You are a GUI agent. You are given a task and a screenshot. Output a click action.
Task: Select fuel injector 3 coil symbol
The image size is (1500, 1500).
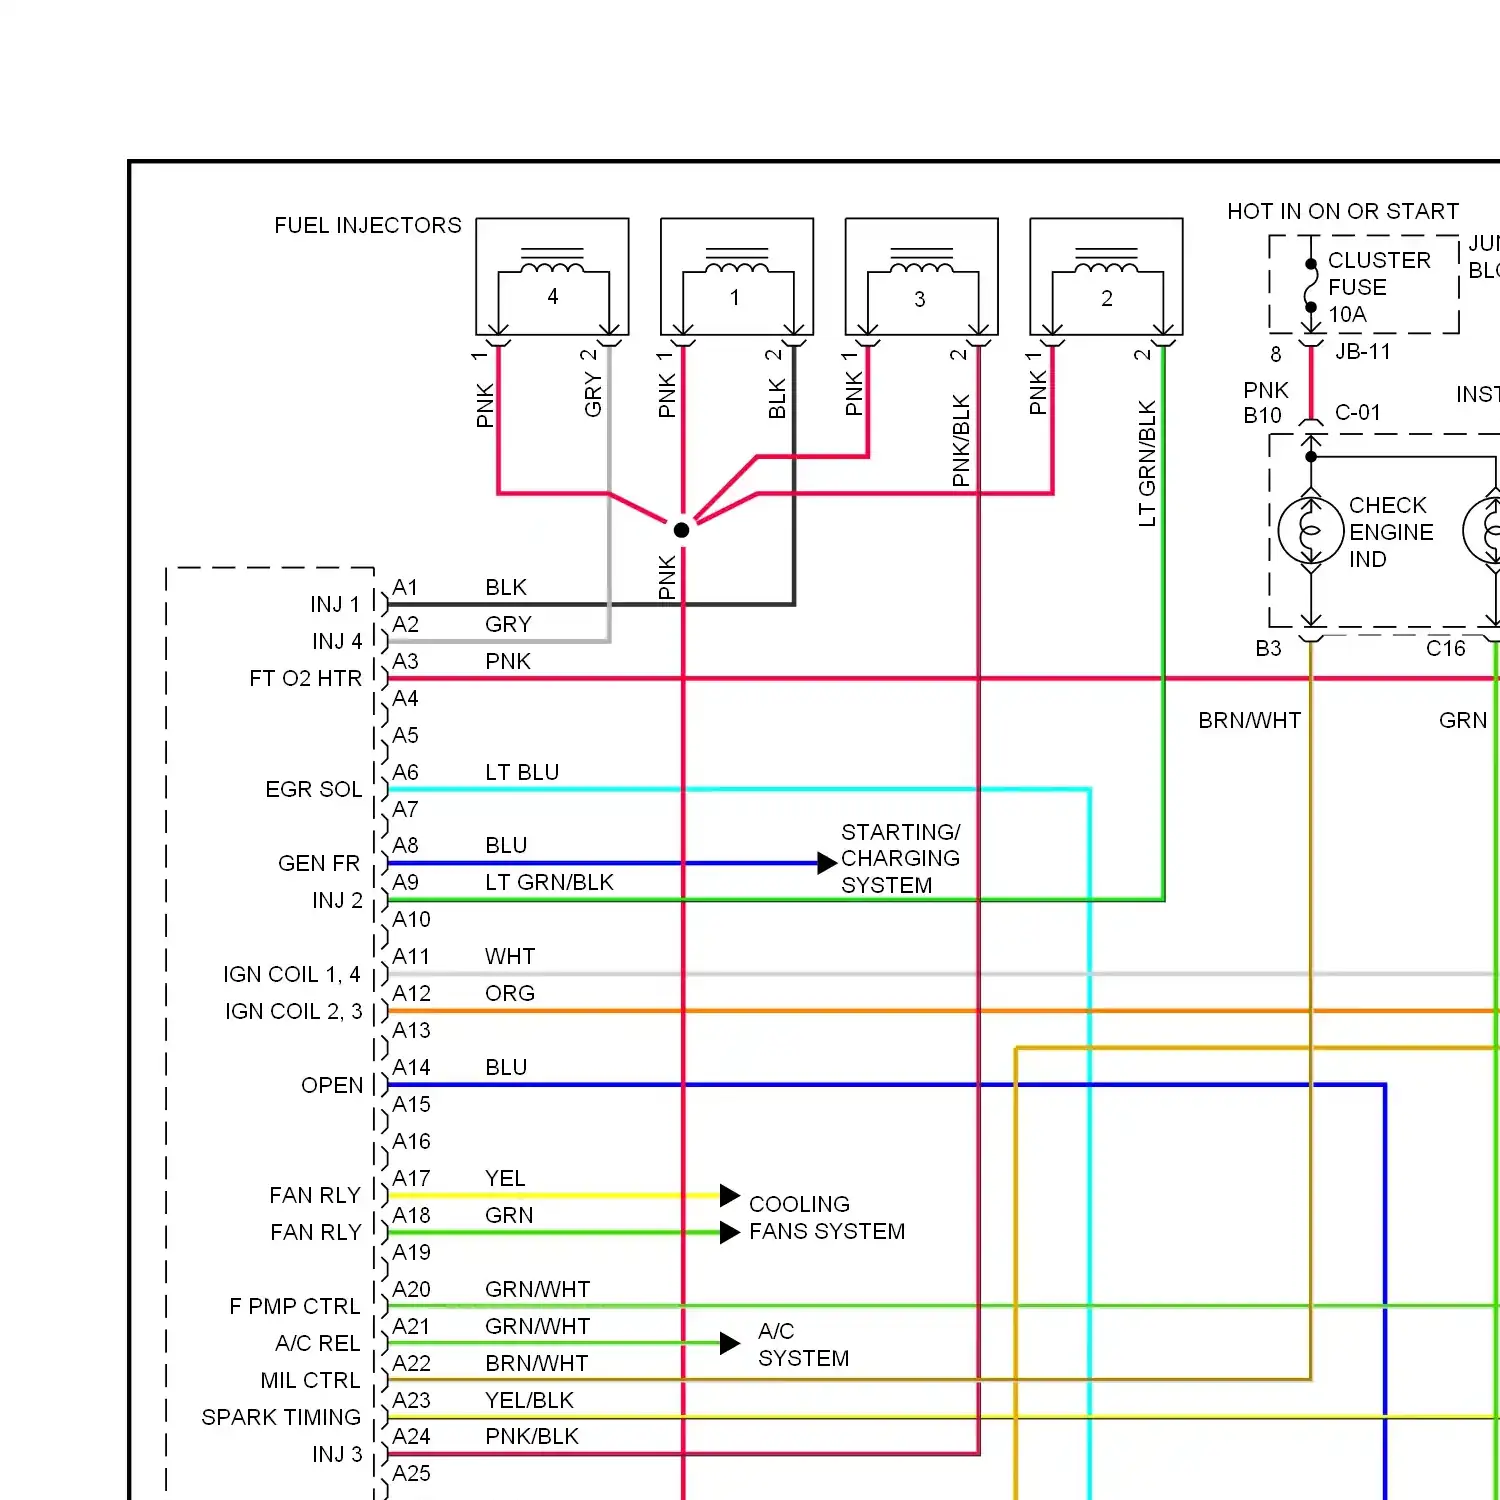921,260
